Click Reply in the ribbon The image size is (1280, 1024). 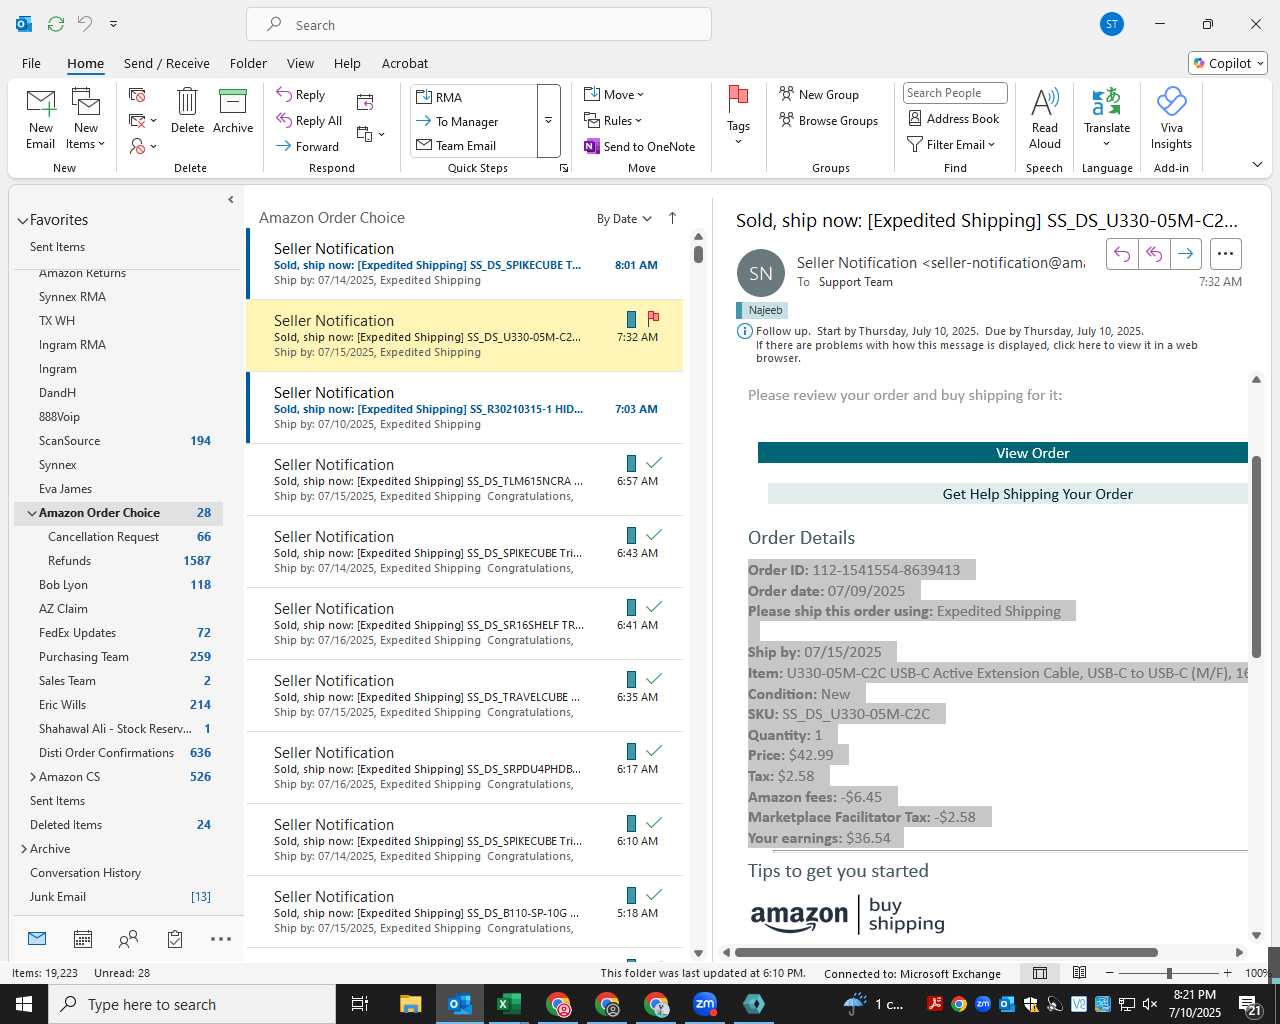tap(301, 95)
